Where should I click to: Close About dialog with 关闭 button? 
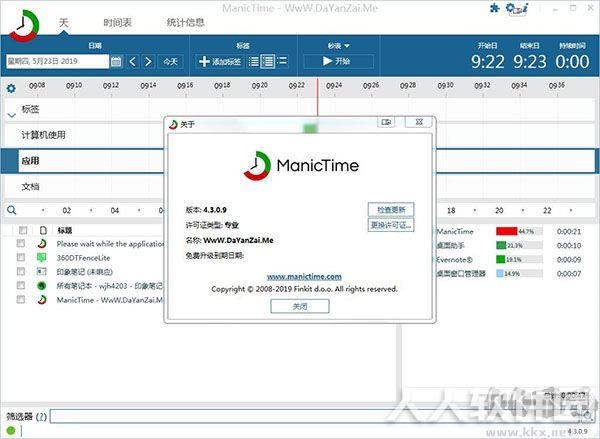pyautogui.click(x=300, y=306)
